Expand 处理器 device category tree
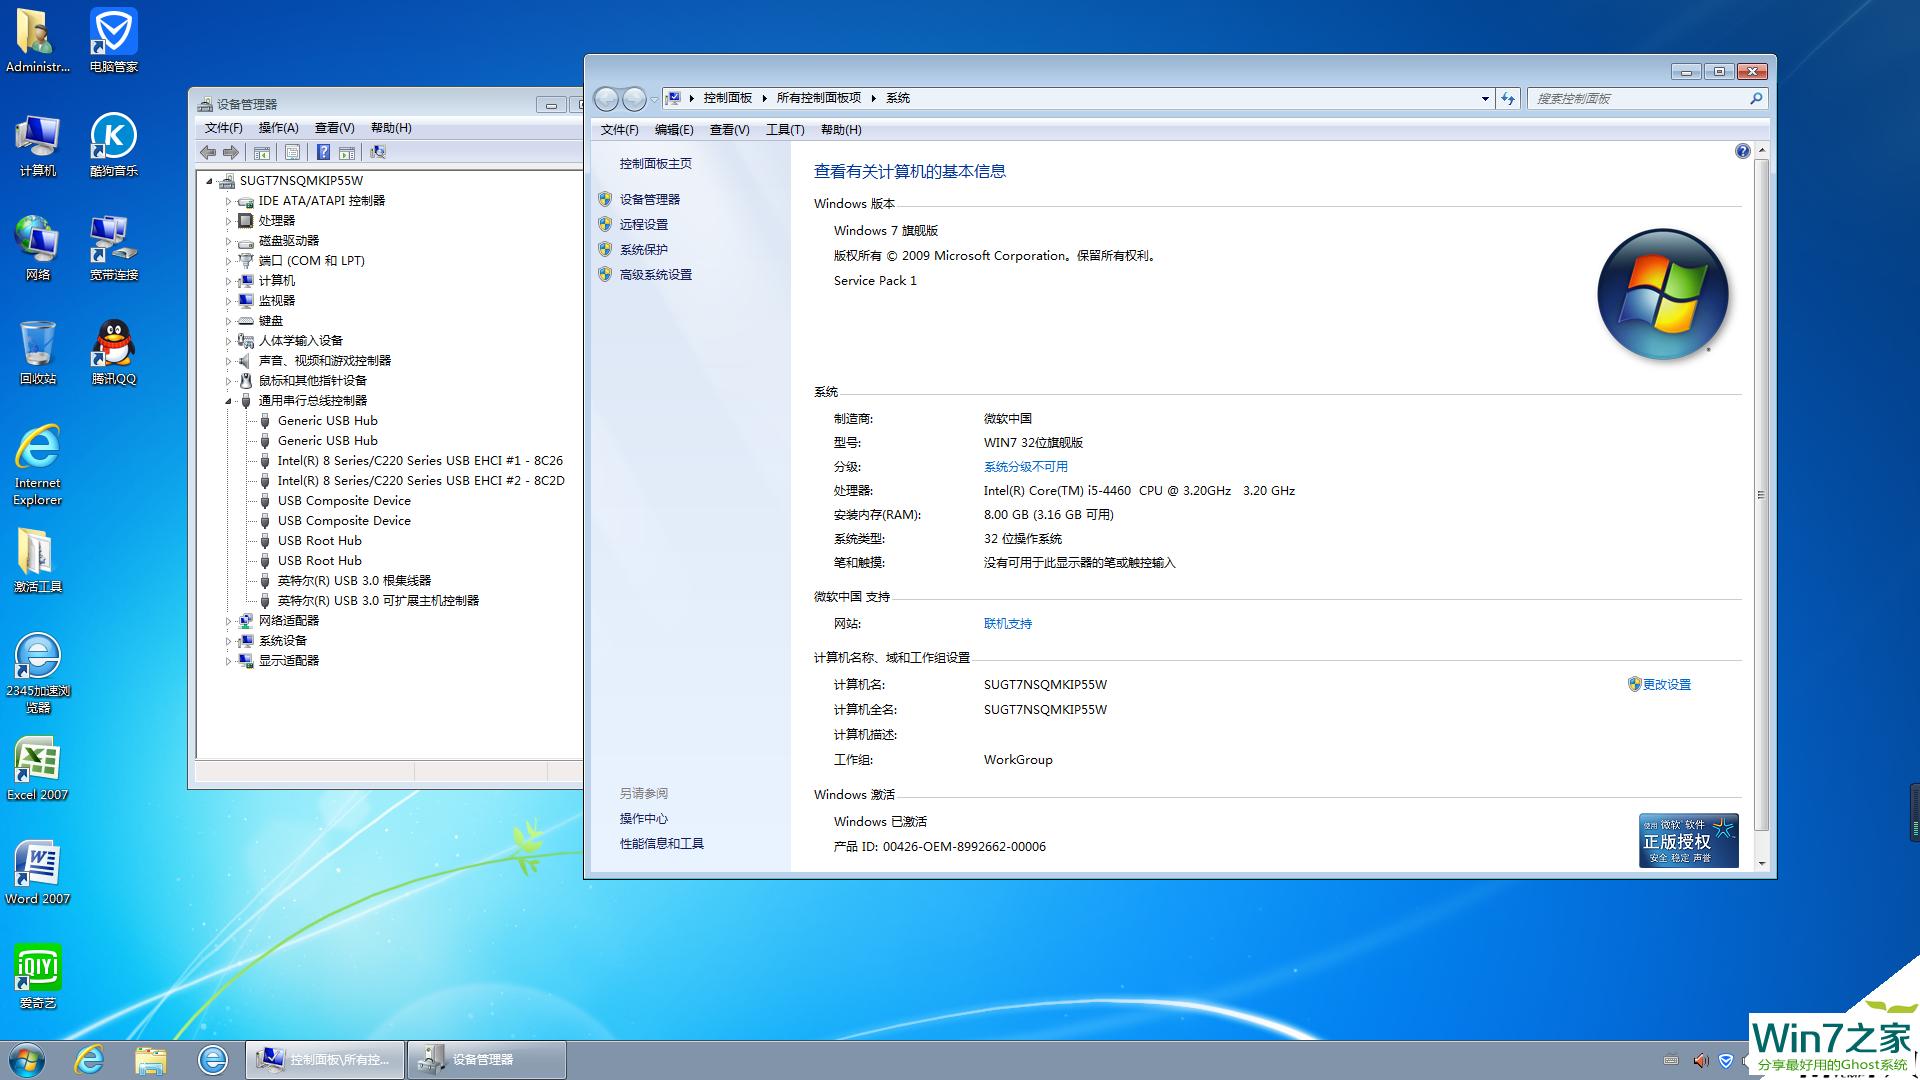 [227, 220]
